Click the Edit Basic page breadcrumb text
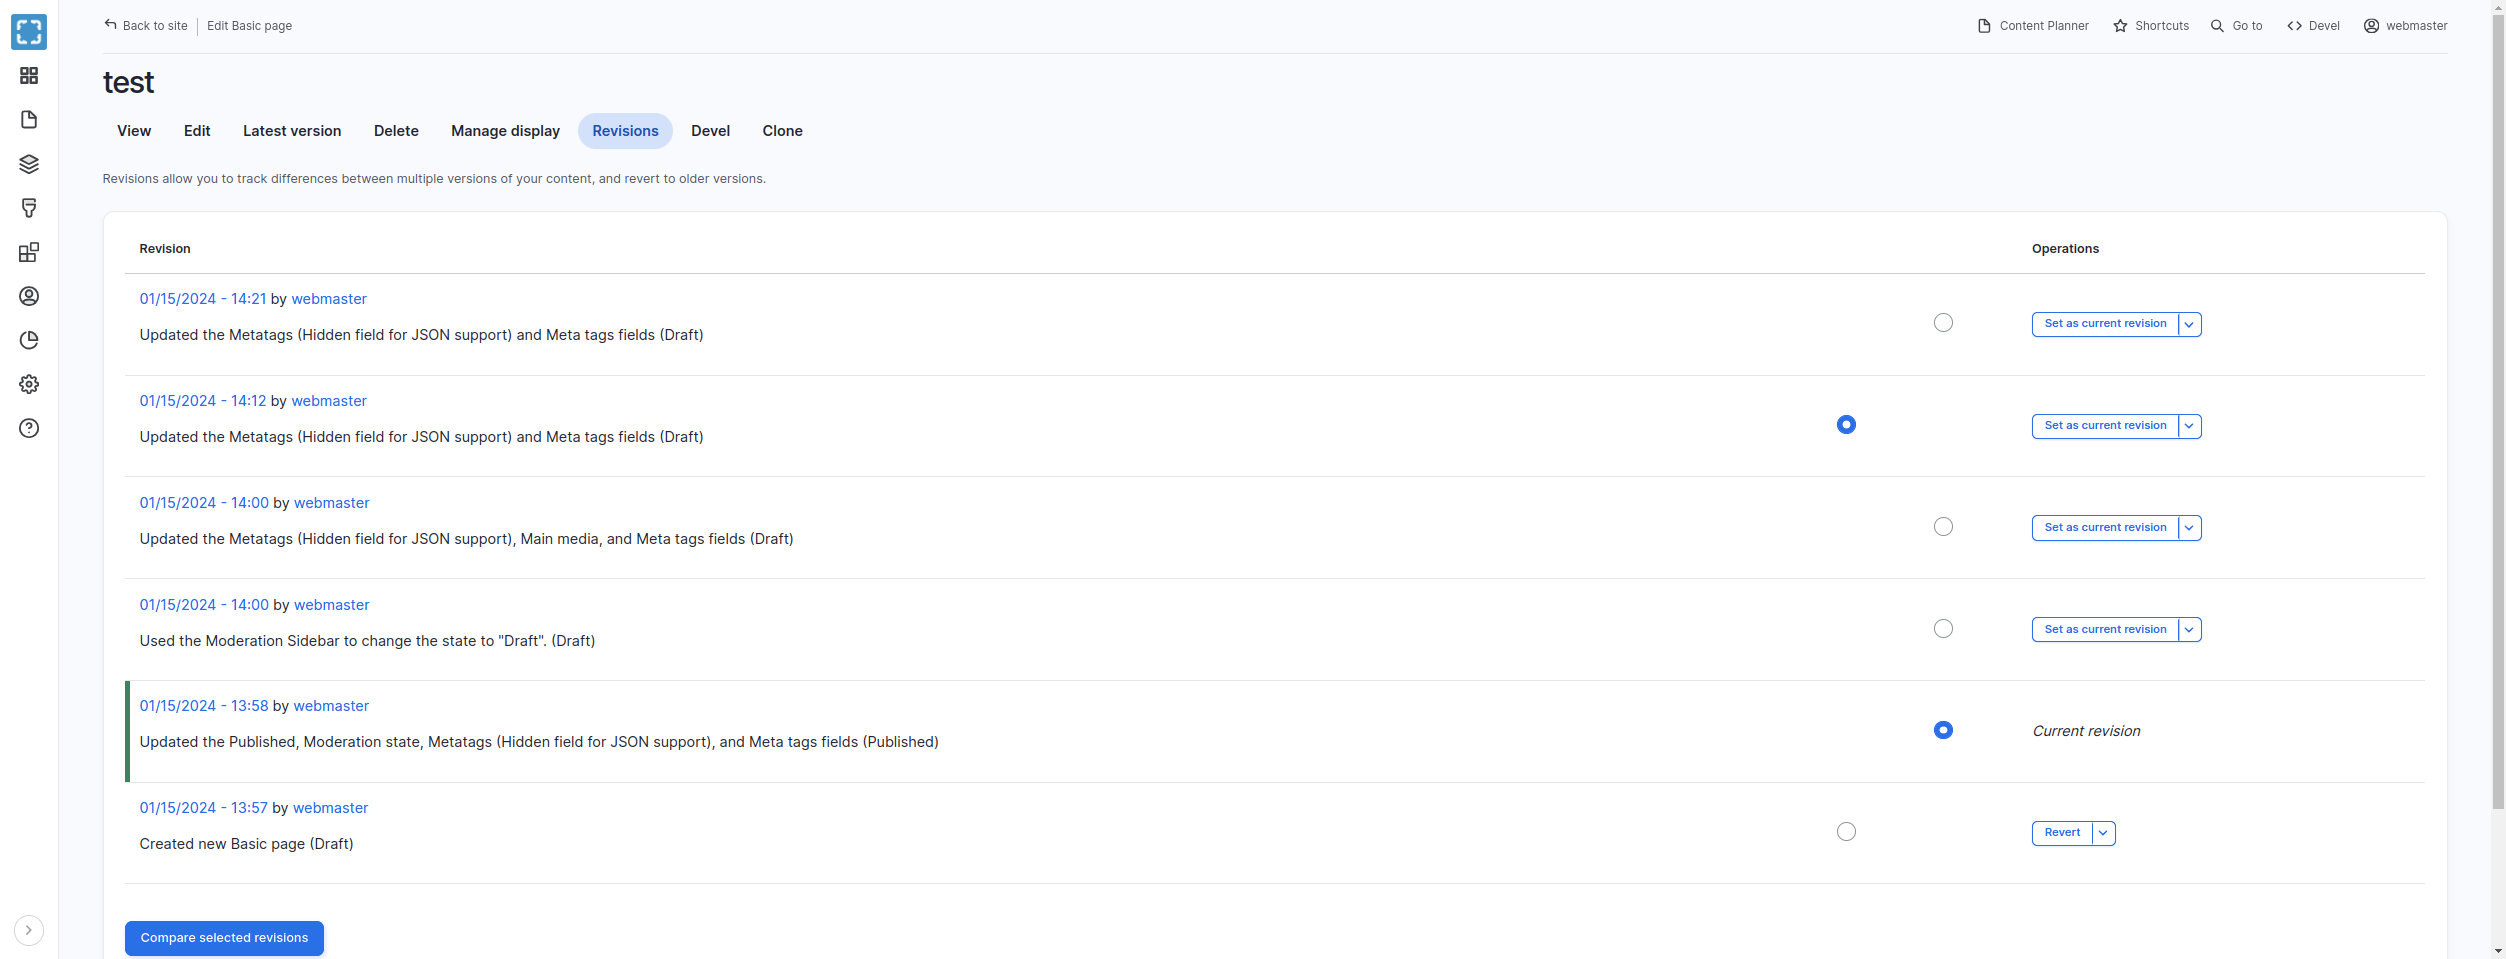2506x959 pixels. click(250, 26)
